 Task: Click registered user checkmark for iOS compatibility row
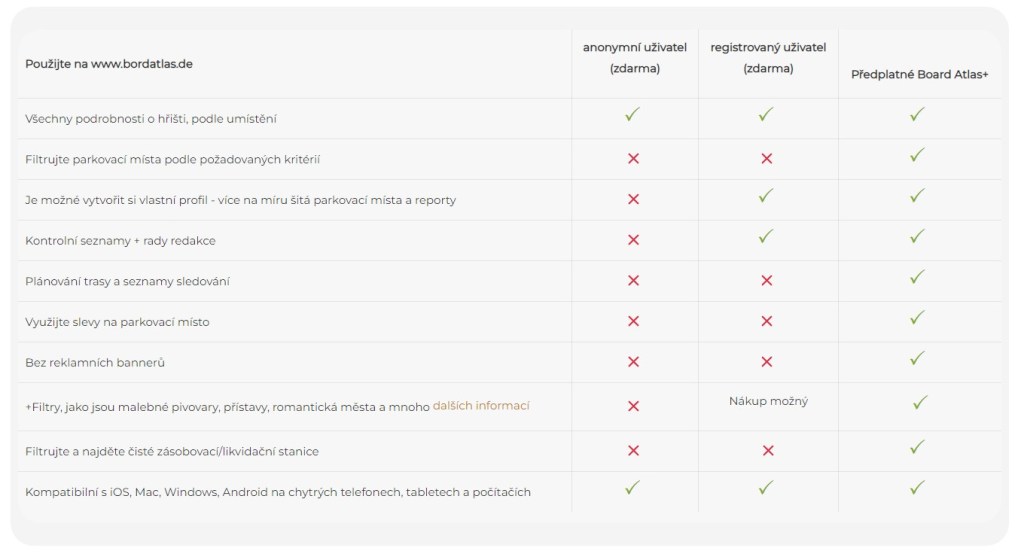pos(766,488)
